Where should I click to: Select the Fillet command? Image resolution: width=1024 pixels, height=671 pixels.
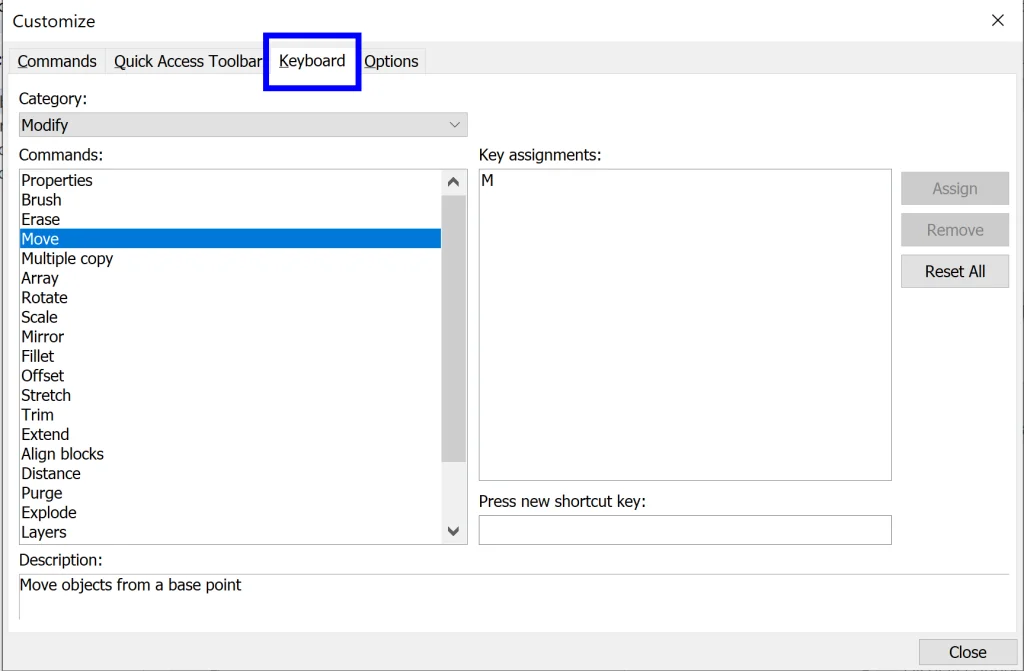click(38, 356)
